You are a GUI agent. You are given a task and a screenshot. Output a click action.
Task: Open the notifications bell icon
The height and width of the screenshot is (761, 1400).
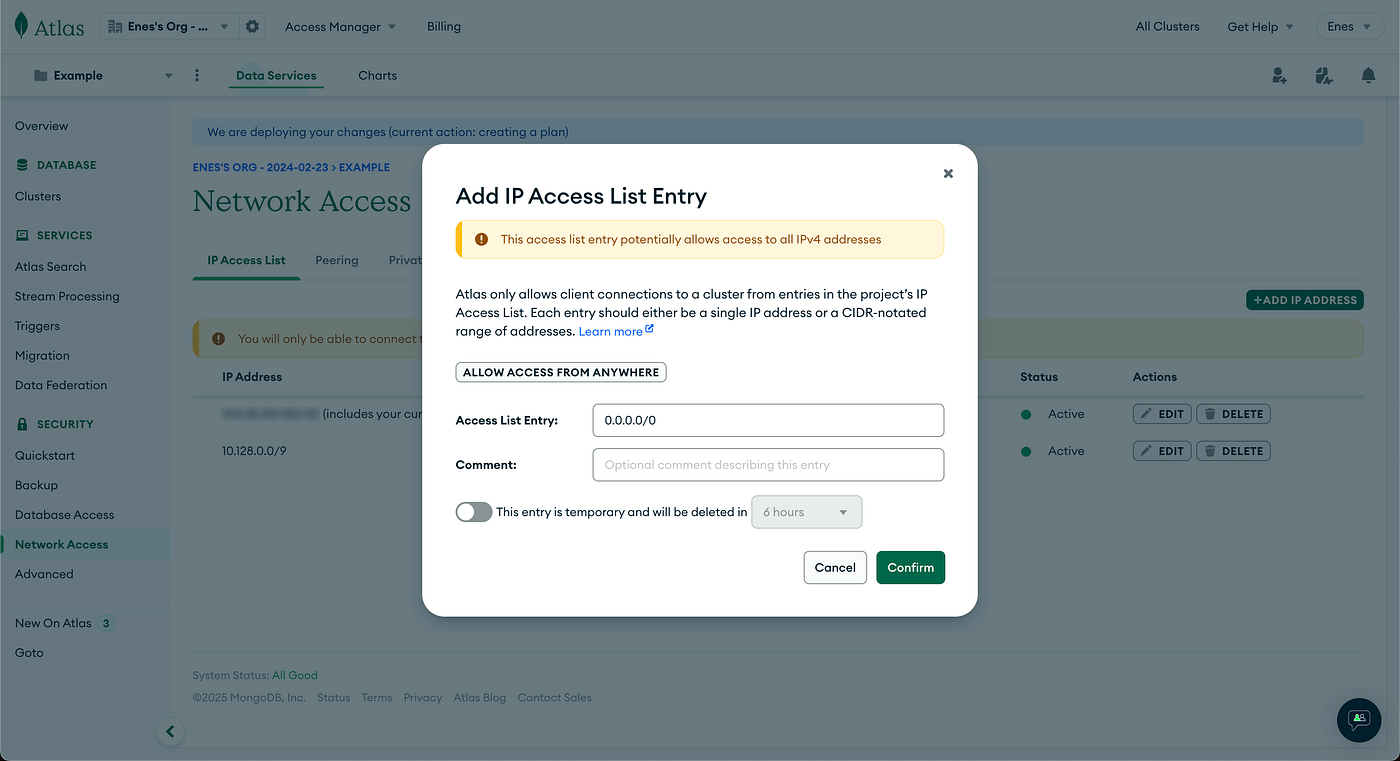click(x=1368, y=75)
